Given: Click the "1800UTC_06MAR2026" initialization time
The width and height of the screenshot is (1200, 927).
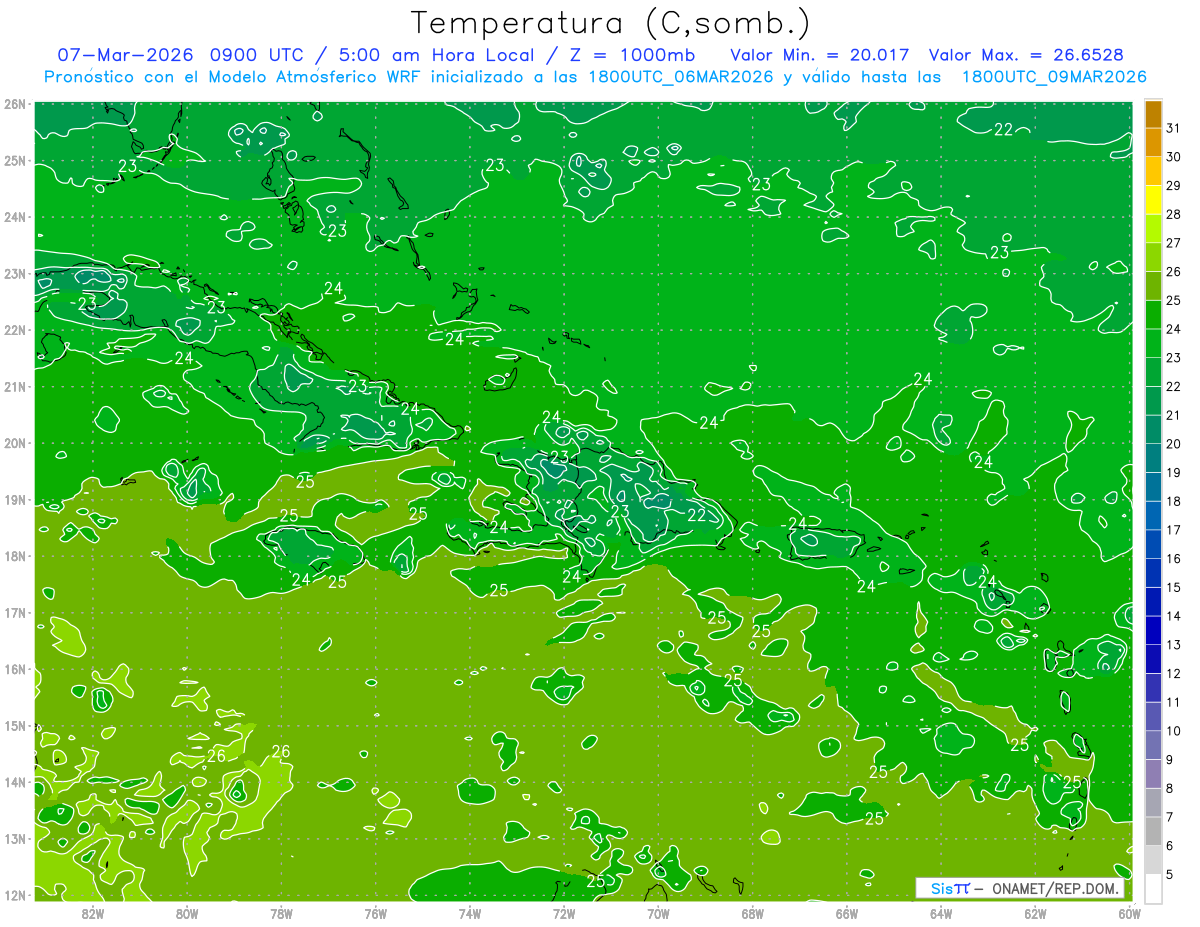Looking at the screenshot, I should (x=680, y=77).
